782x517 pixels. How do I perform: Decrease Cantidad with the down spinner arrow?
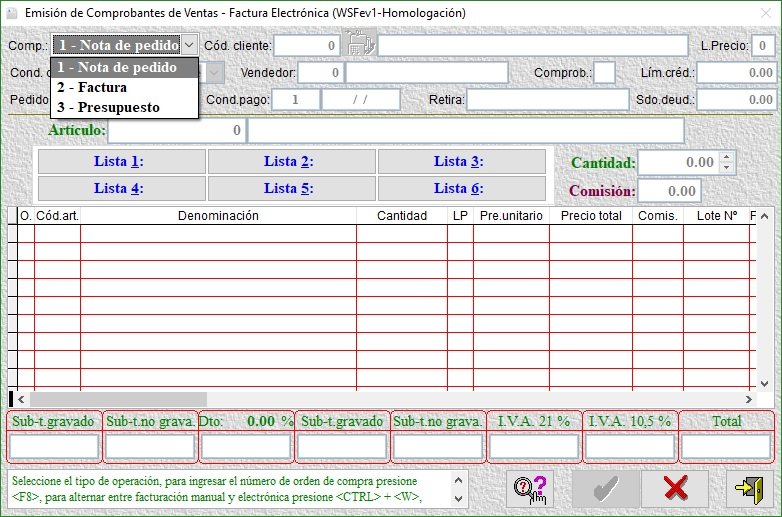(727, 167)
